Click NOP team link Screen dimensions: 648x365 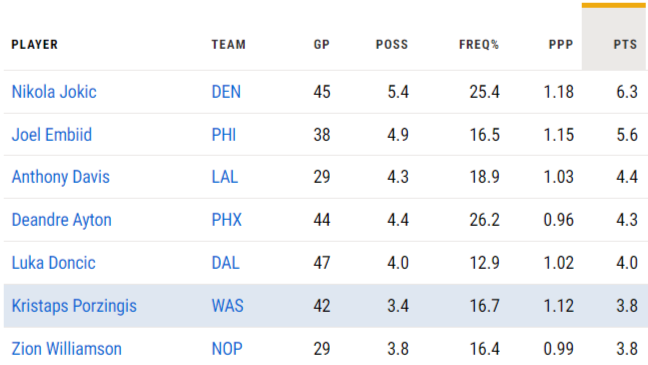click(227, 349)
